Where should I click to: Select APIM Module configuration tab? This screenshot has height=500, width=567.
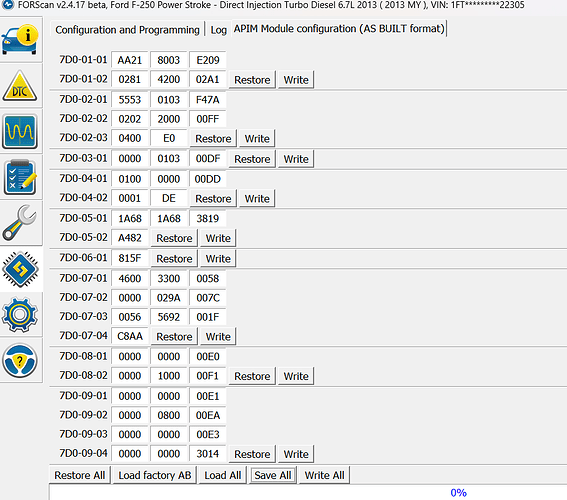[339, 29]
